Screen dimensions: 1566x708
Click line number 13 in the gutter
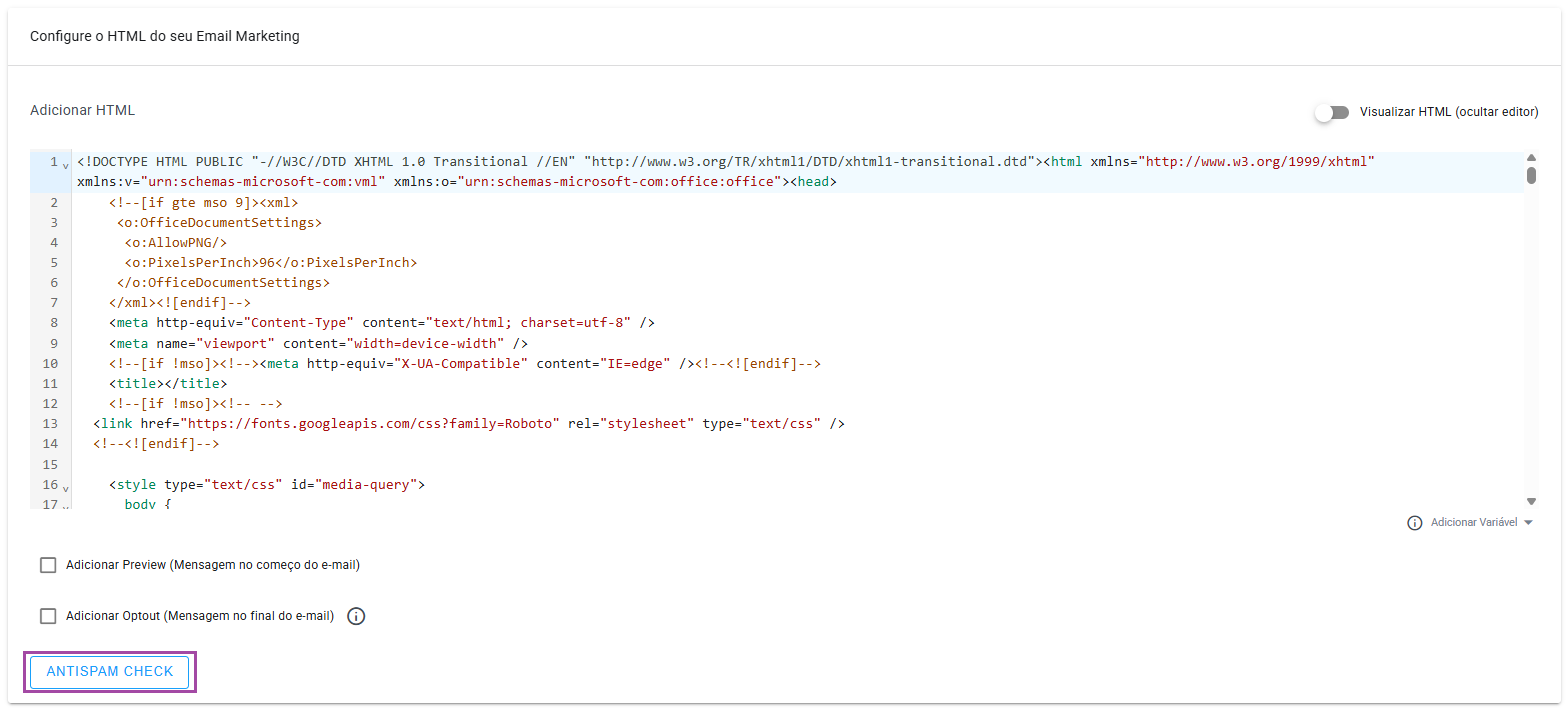(50, 424)
